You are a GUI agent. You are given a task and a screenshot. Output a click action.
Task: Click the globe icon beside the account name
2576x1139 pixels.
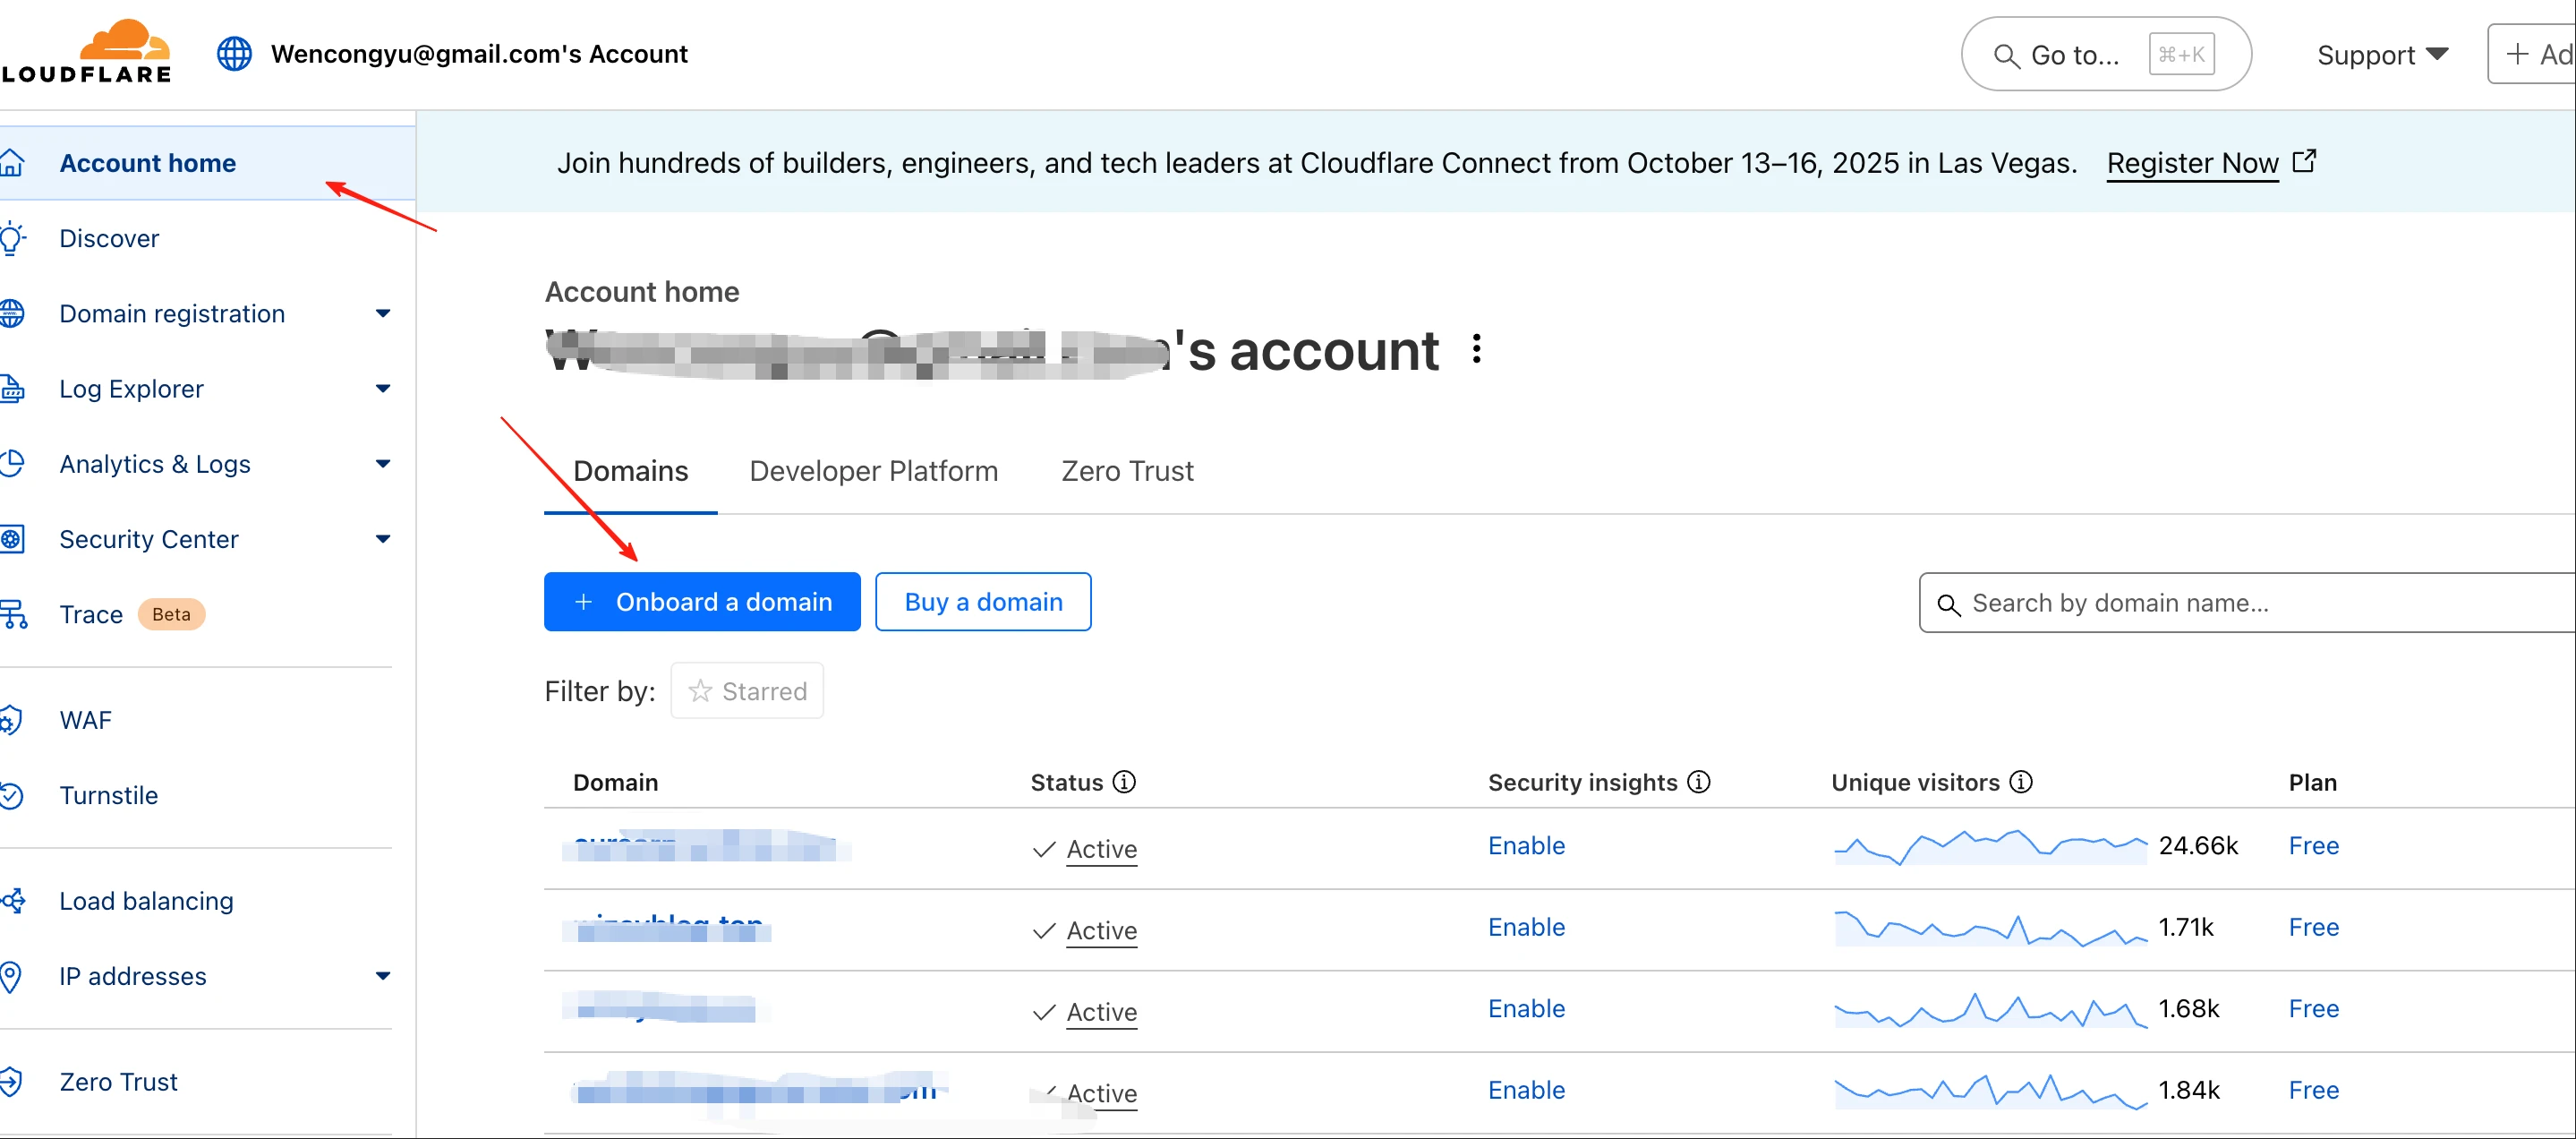(x=234, y=54)
